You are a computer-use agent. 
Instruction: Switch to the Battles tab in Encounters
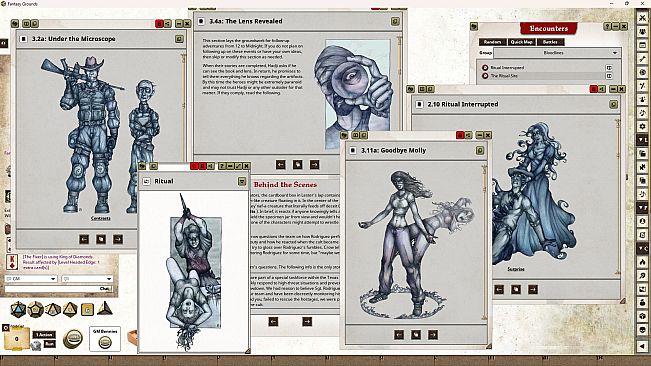[x=550, y=42]
